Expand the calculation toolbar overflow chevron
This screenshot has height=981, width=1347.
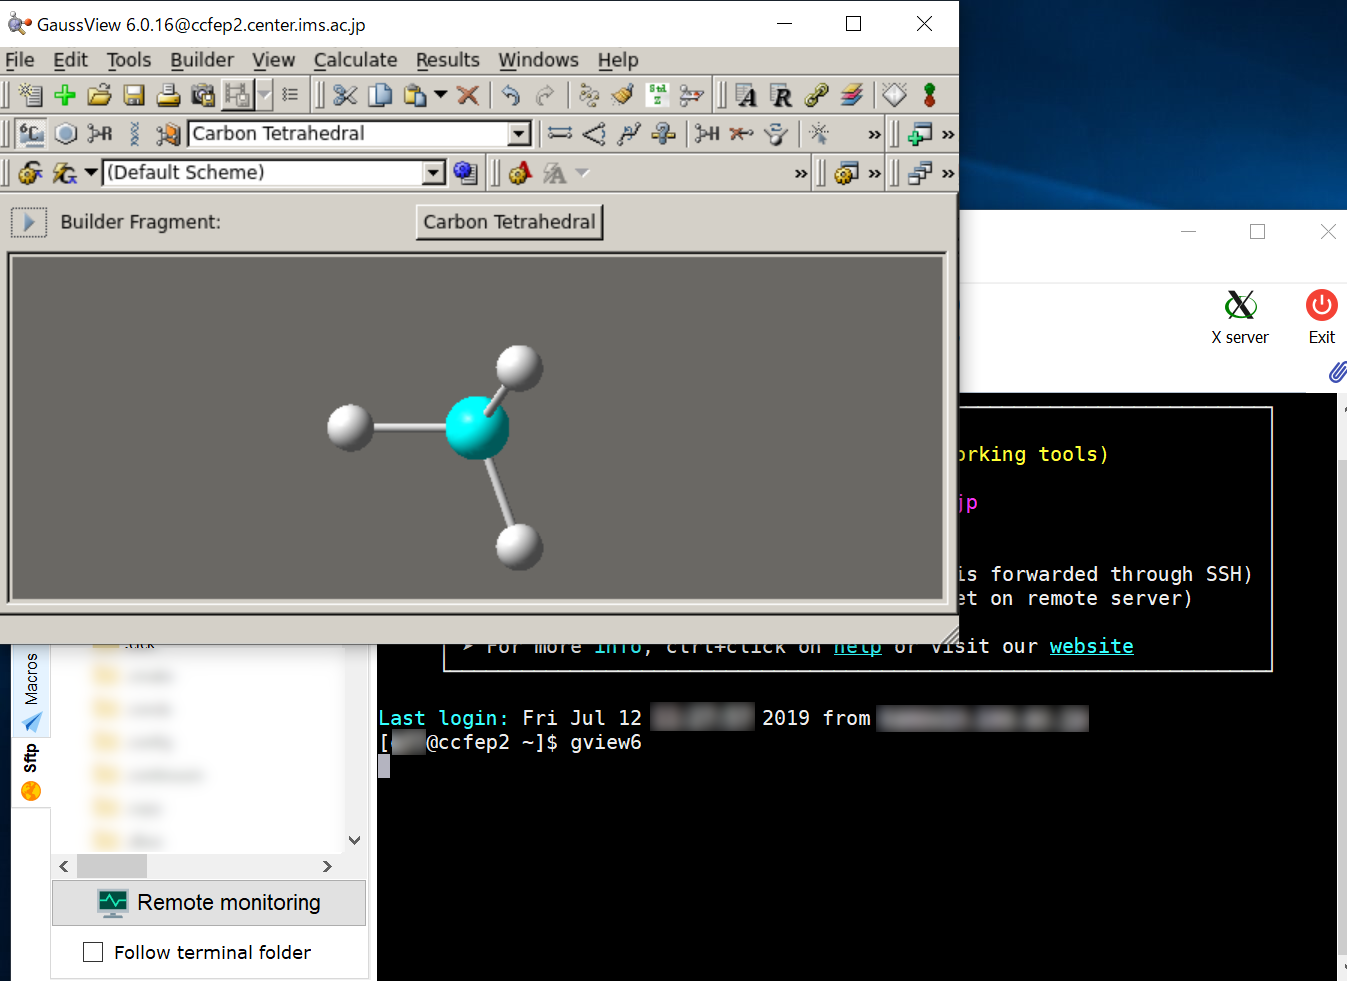click(801, 173)
